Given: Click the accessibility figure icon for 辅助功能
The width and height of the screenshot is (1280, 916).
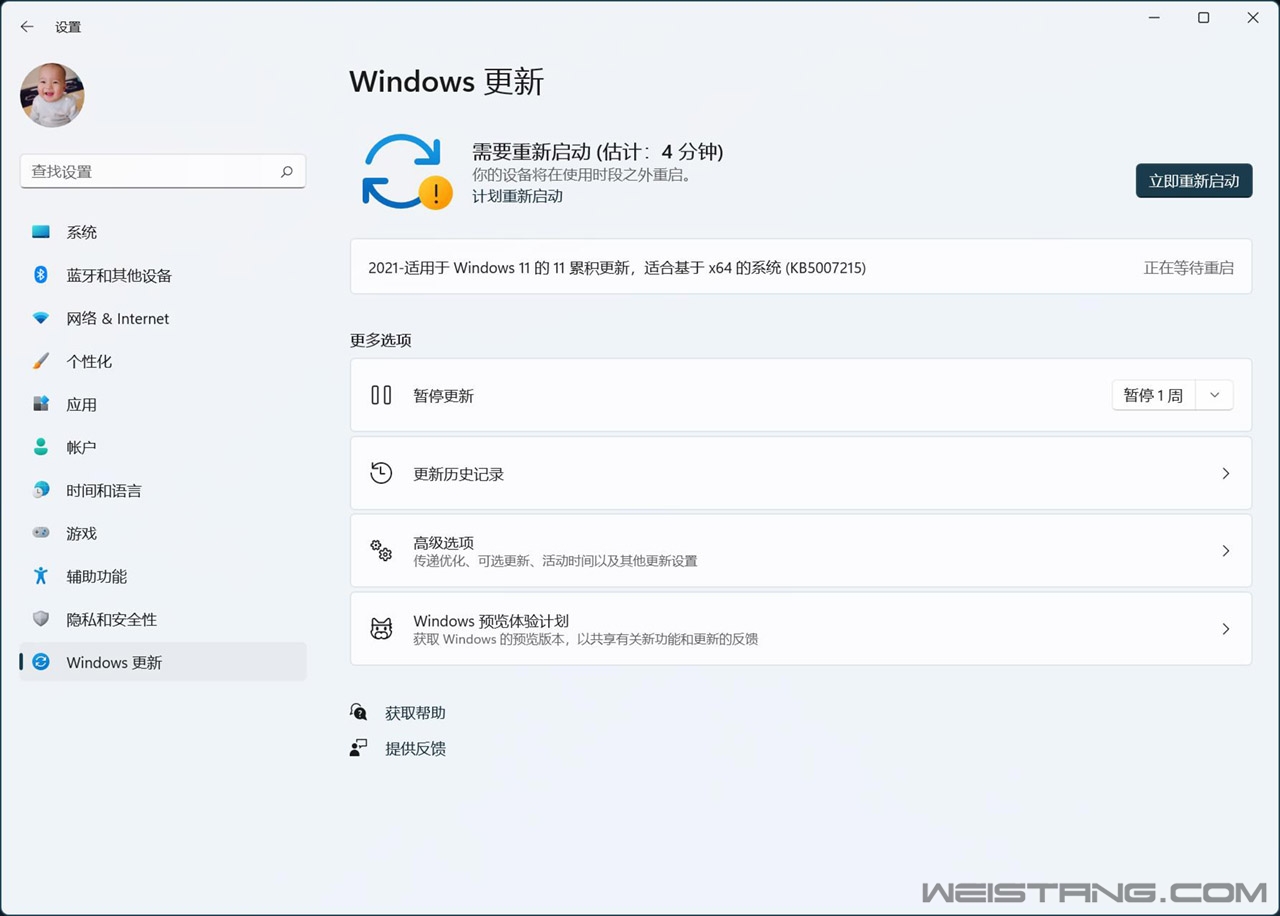Looking at the screenshot, I should point(41,576).
